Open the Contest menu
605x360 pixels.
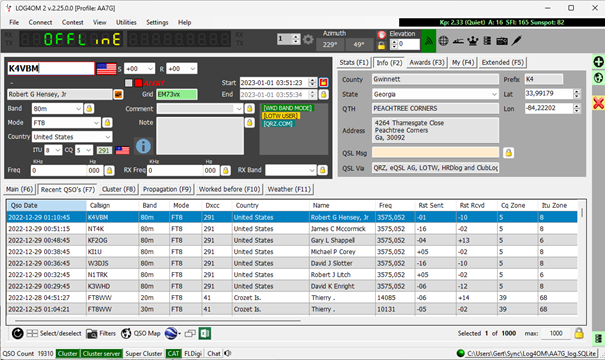[x=73, y=22]
